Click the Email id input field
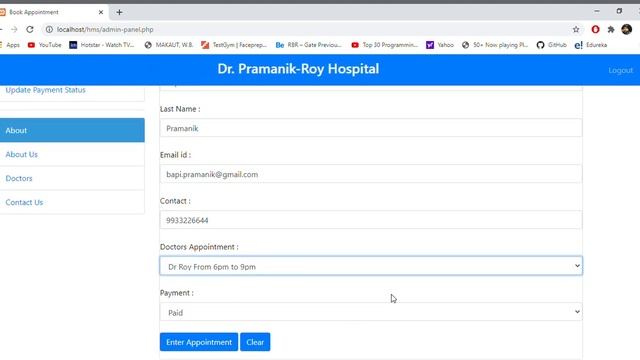This screenshot has width=640, height=360. tap(371, 174)
